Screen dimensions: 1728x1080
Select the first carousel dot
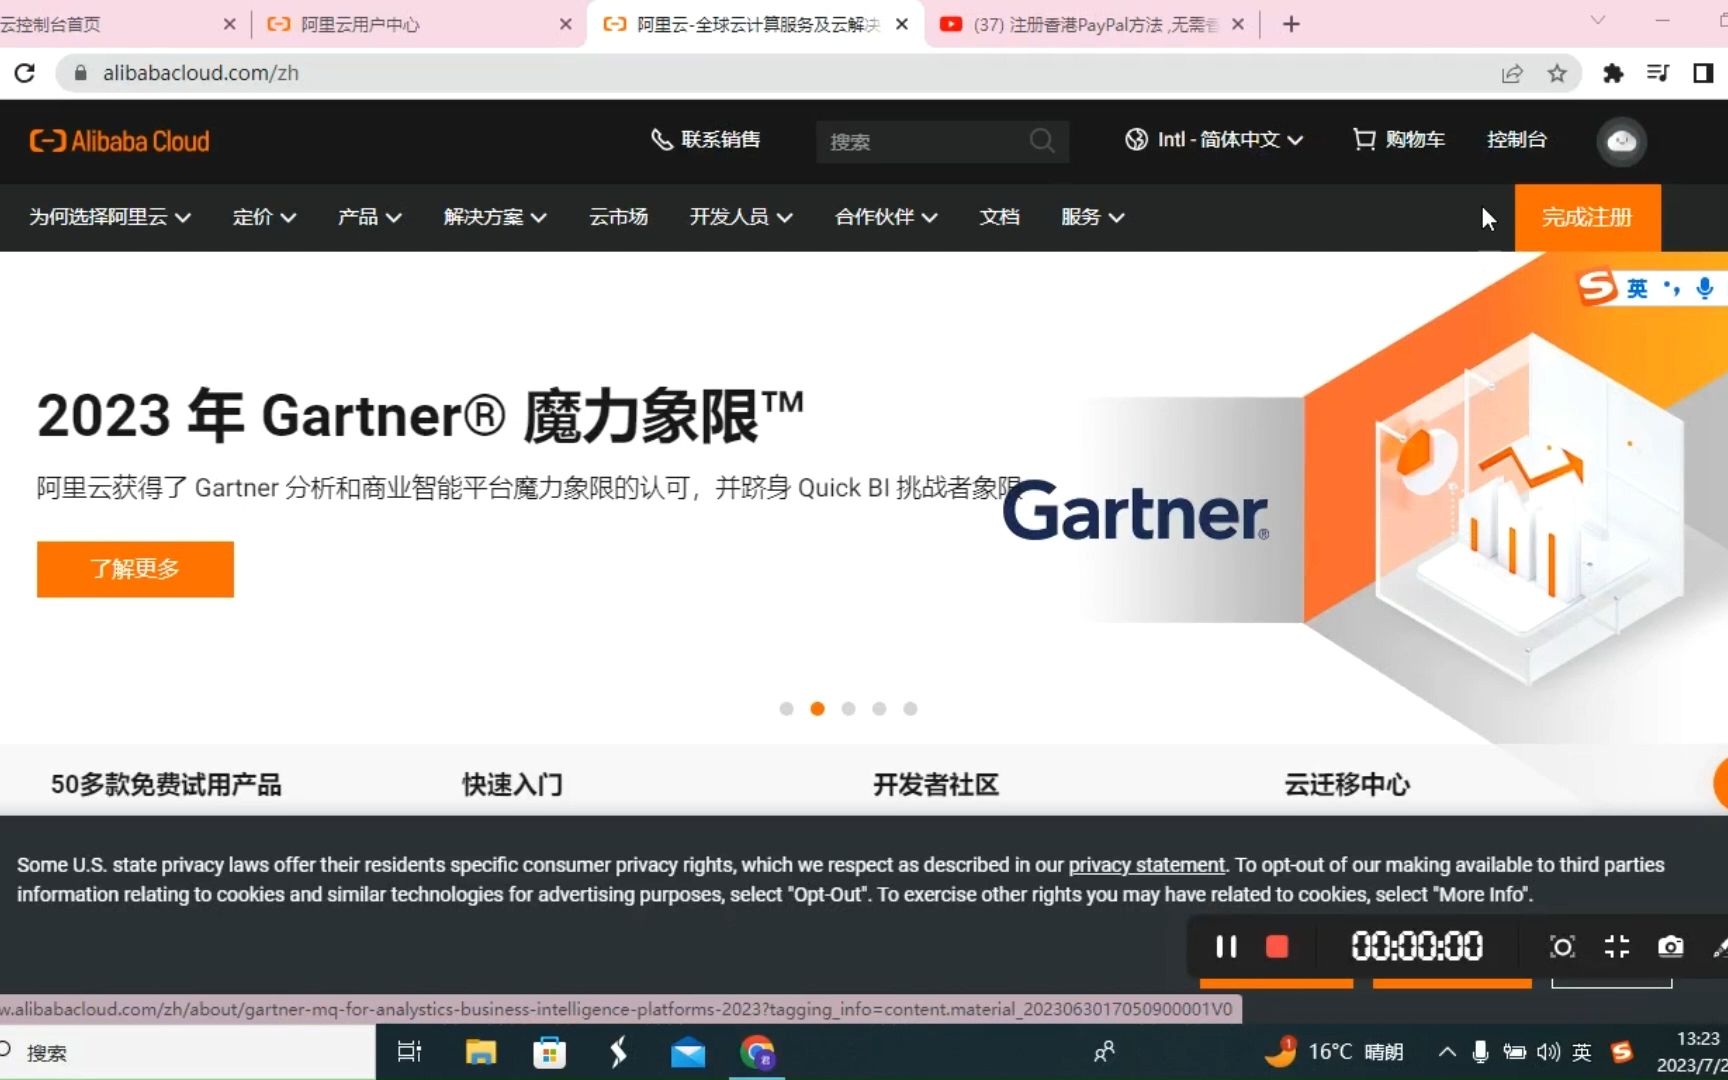point(786,708)
